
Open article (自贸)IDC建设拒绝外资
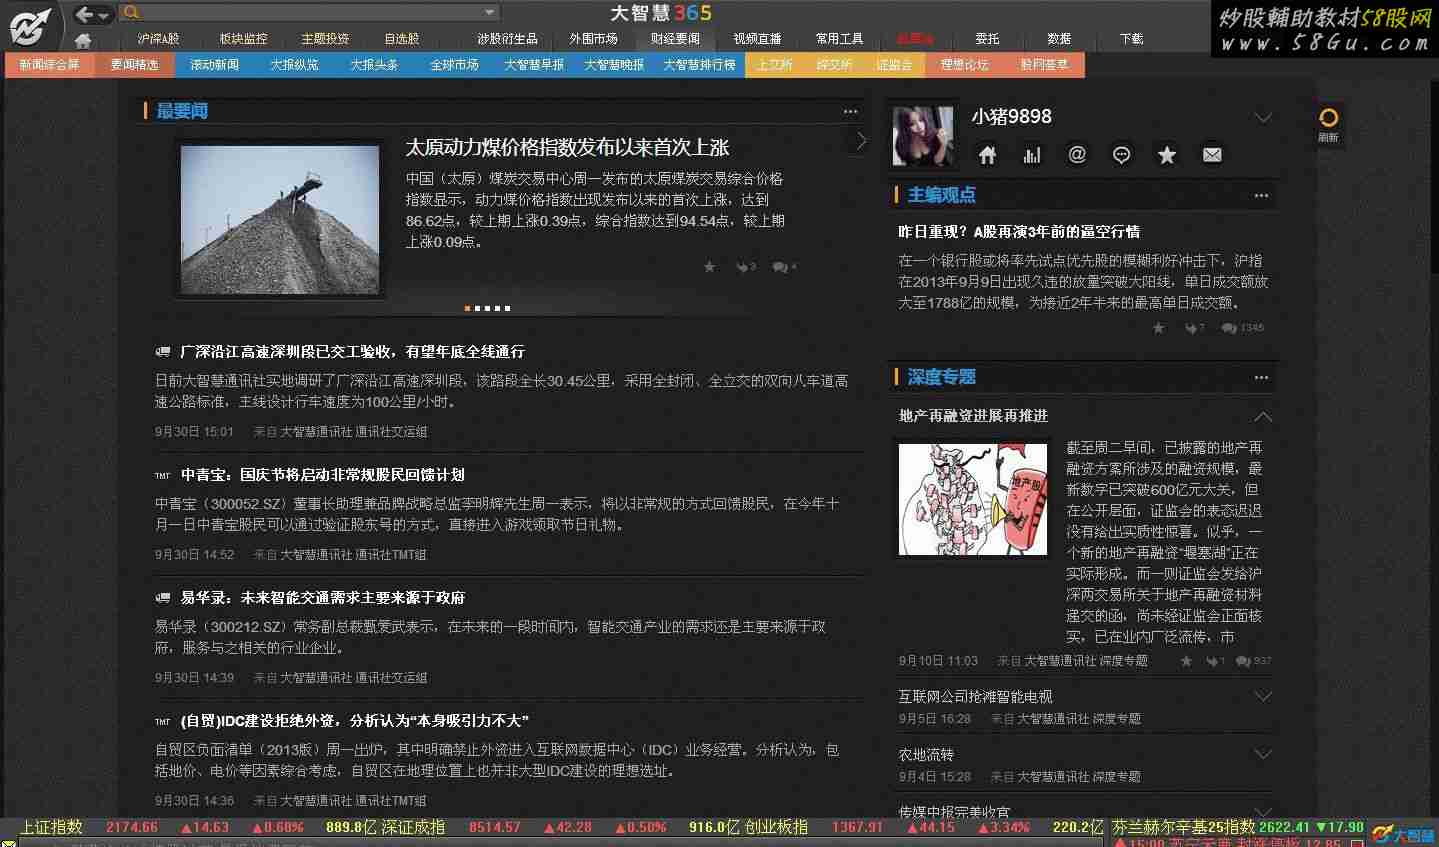coord(354,721)
